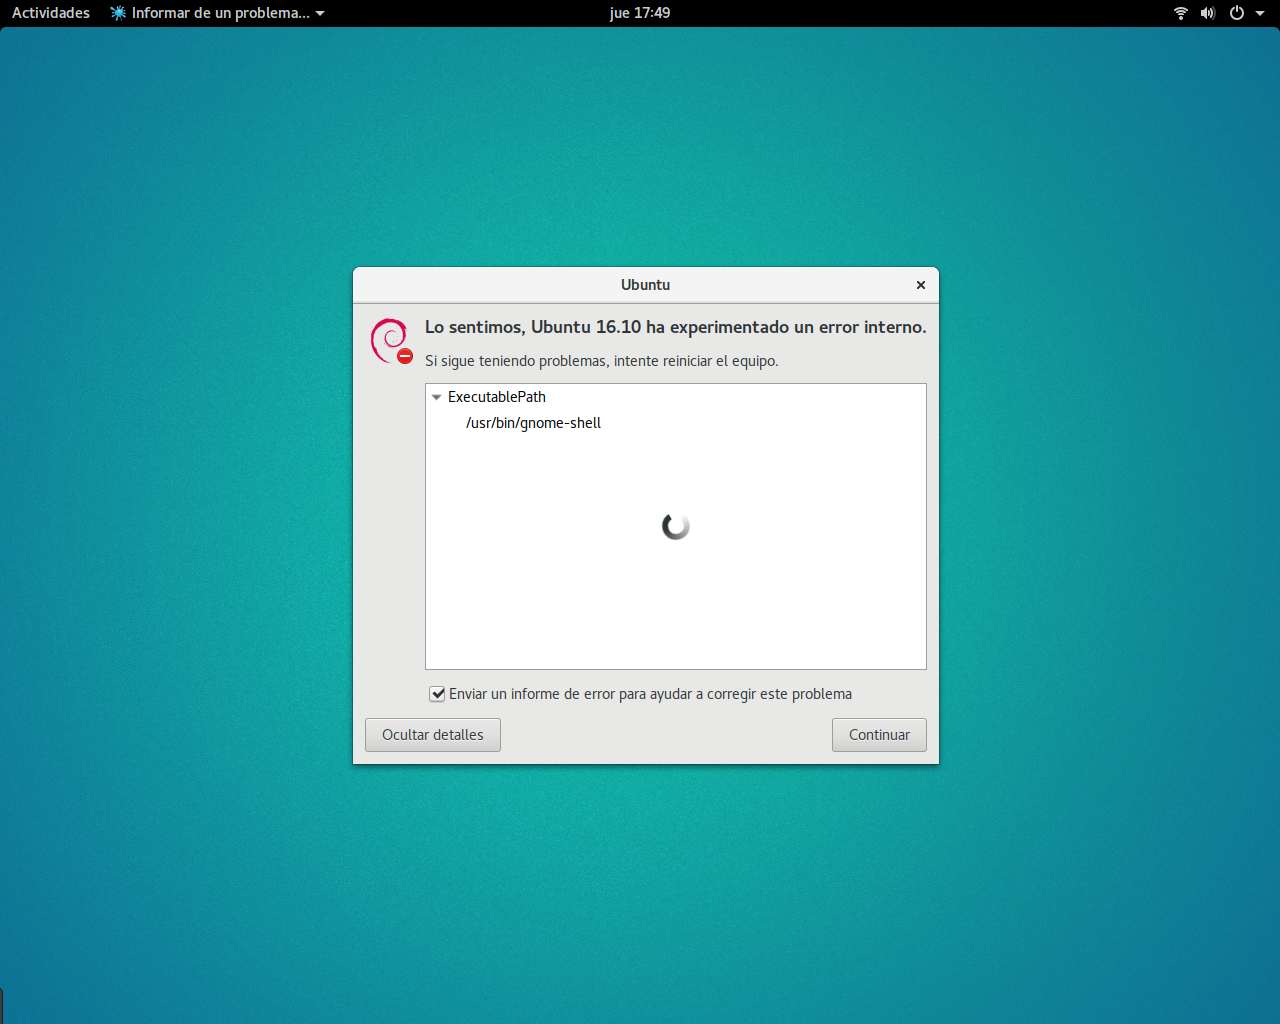Screen dimensions: 1280x1024
Task: Uncheck 'Enviar un informe de error' checkbox
Action: (x=437, y=694)
